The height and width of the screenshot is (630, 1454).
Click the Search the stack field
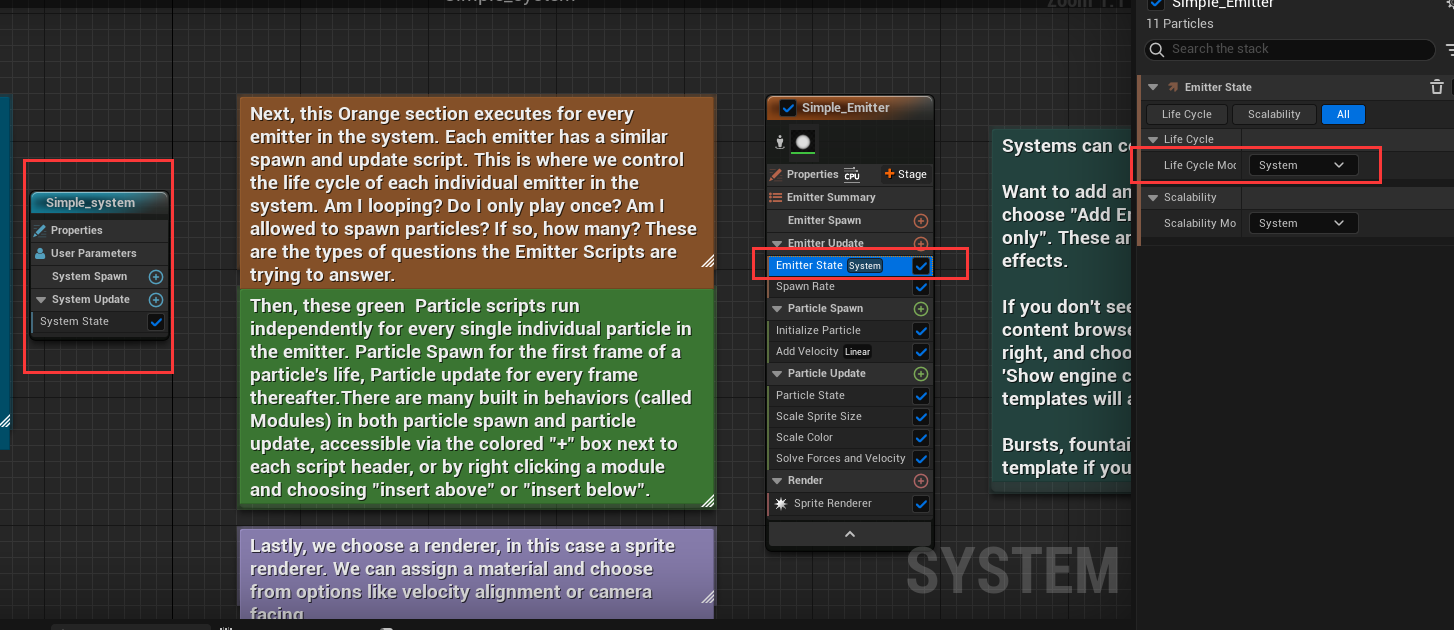point(1290,49)
